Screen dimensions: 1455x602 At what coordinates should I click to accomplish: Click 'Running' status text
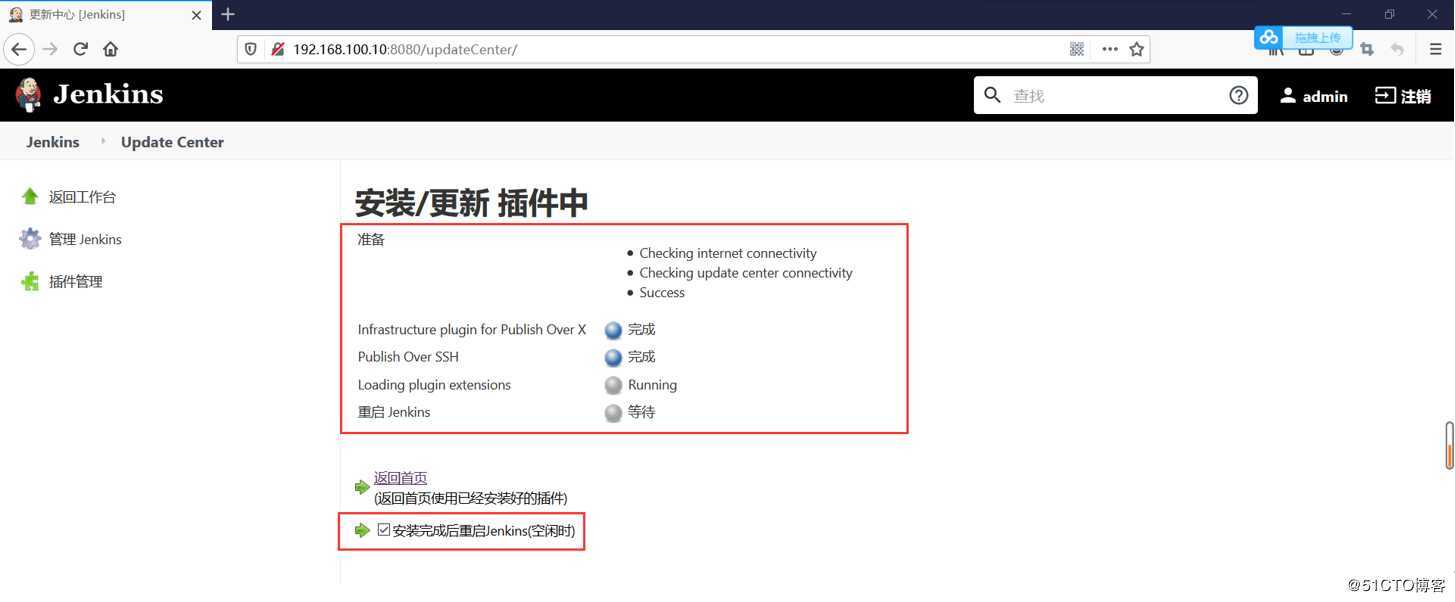[652, 385]
